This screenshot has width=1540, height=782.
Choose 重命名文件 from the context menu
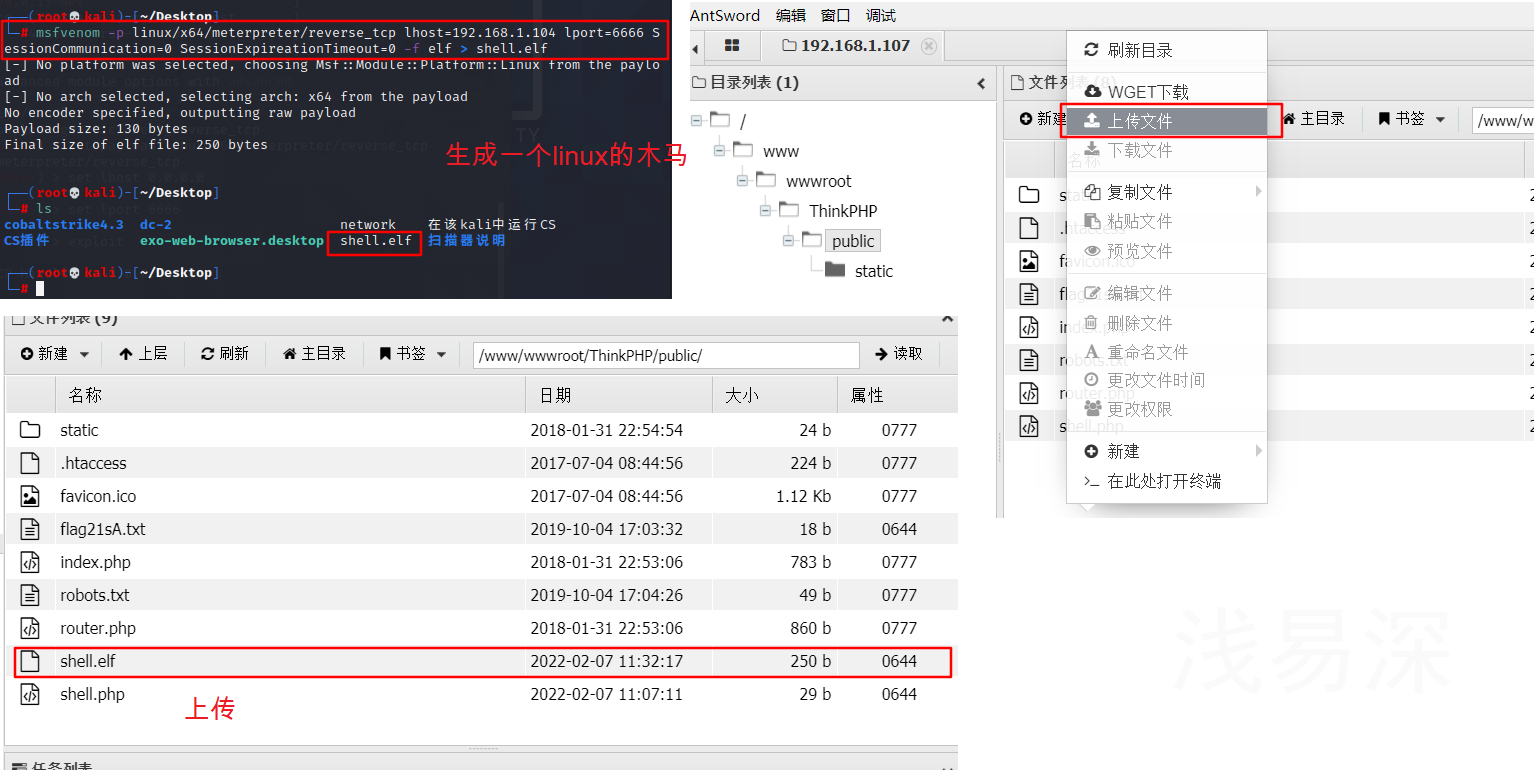[x=1167, y=352]
